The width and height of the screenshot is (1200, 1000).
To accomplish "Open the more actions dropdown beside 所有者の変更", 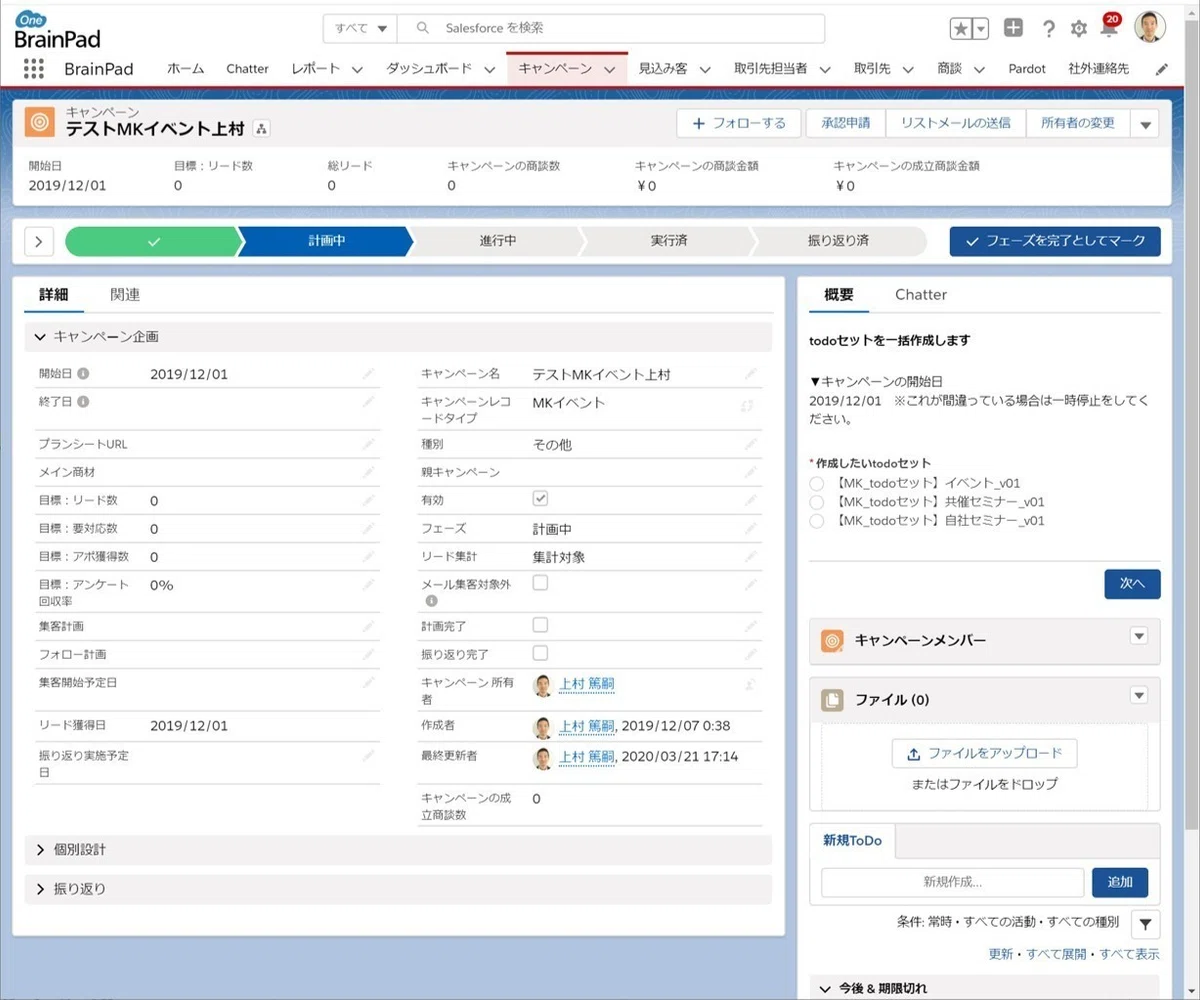I will pyautogui.click(x=1145, y=124).
